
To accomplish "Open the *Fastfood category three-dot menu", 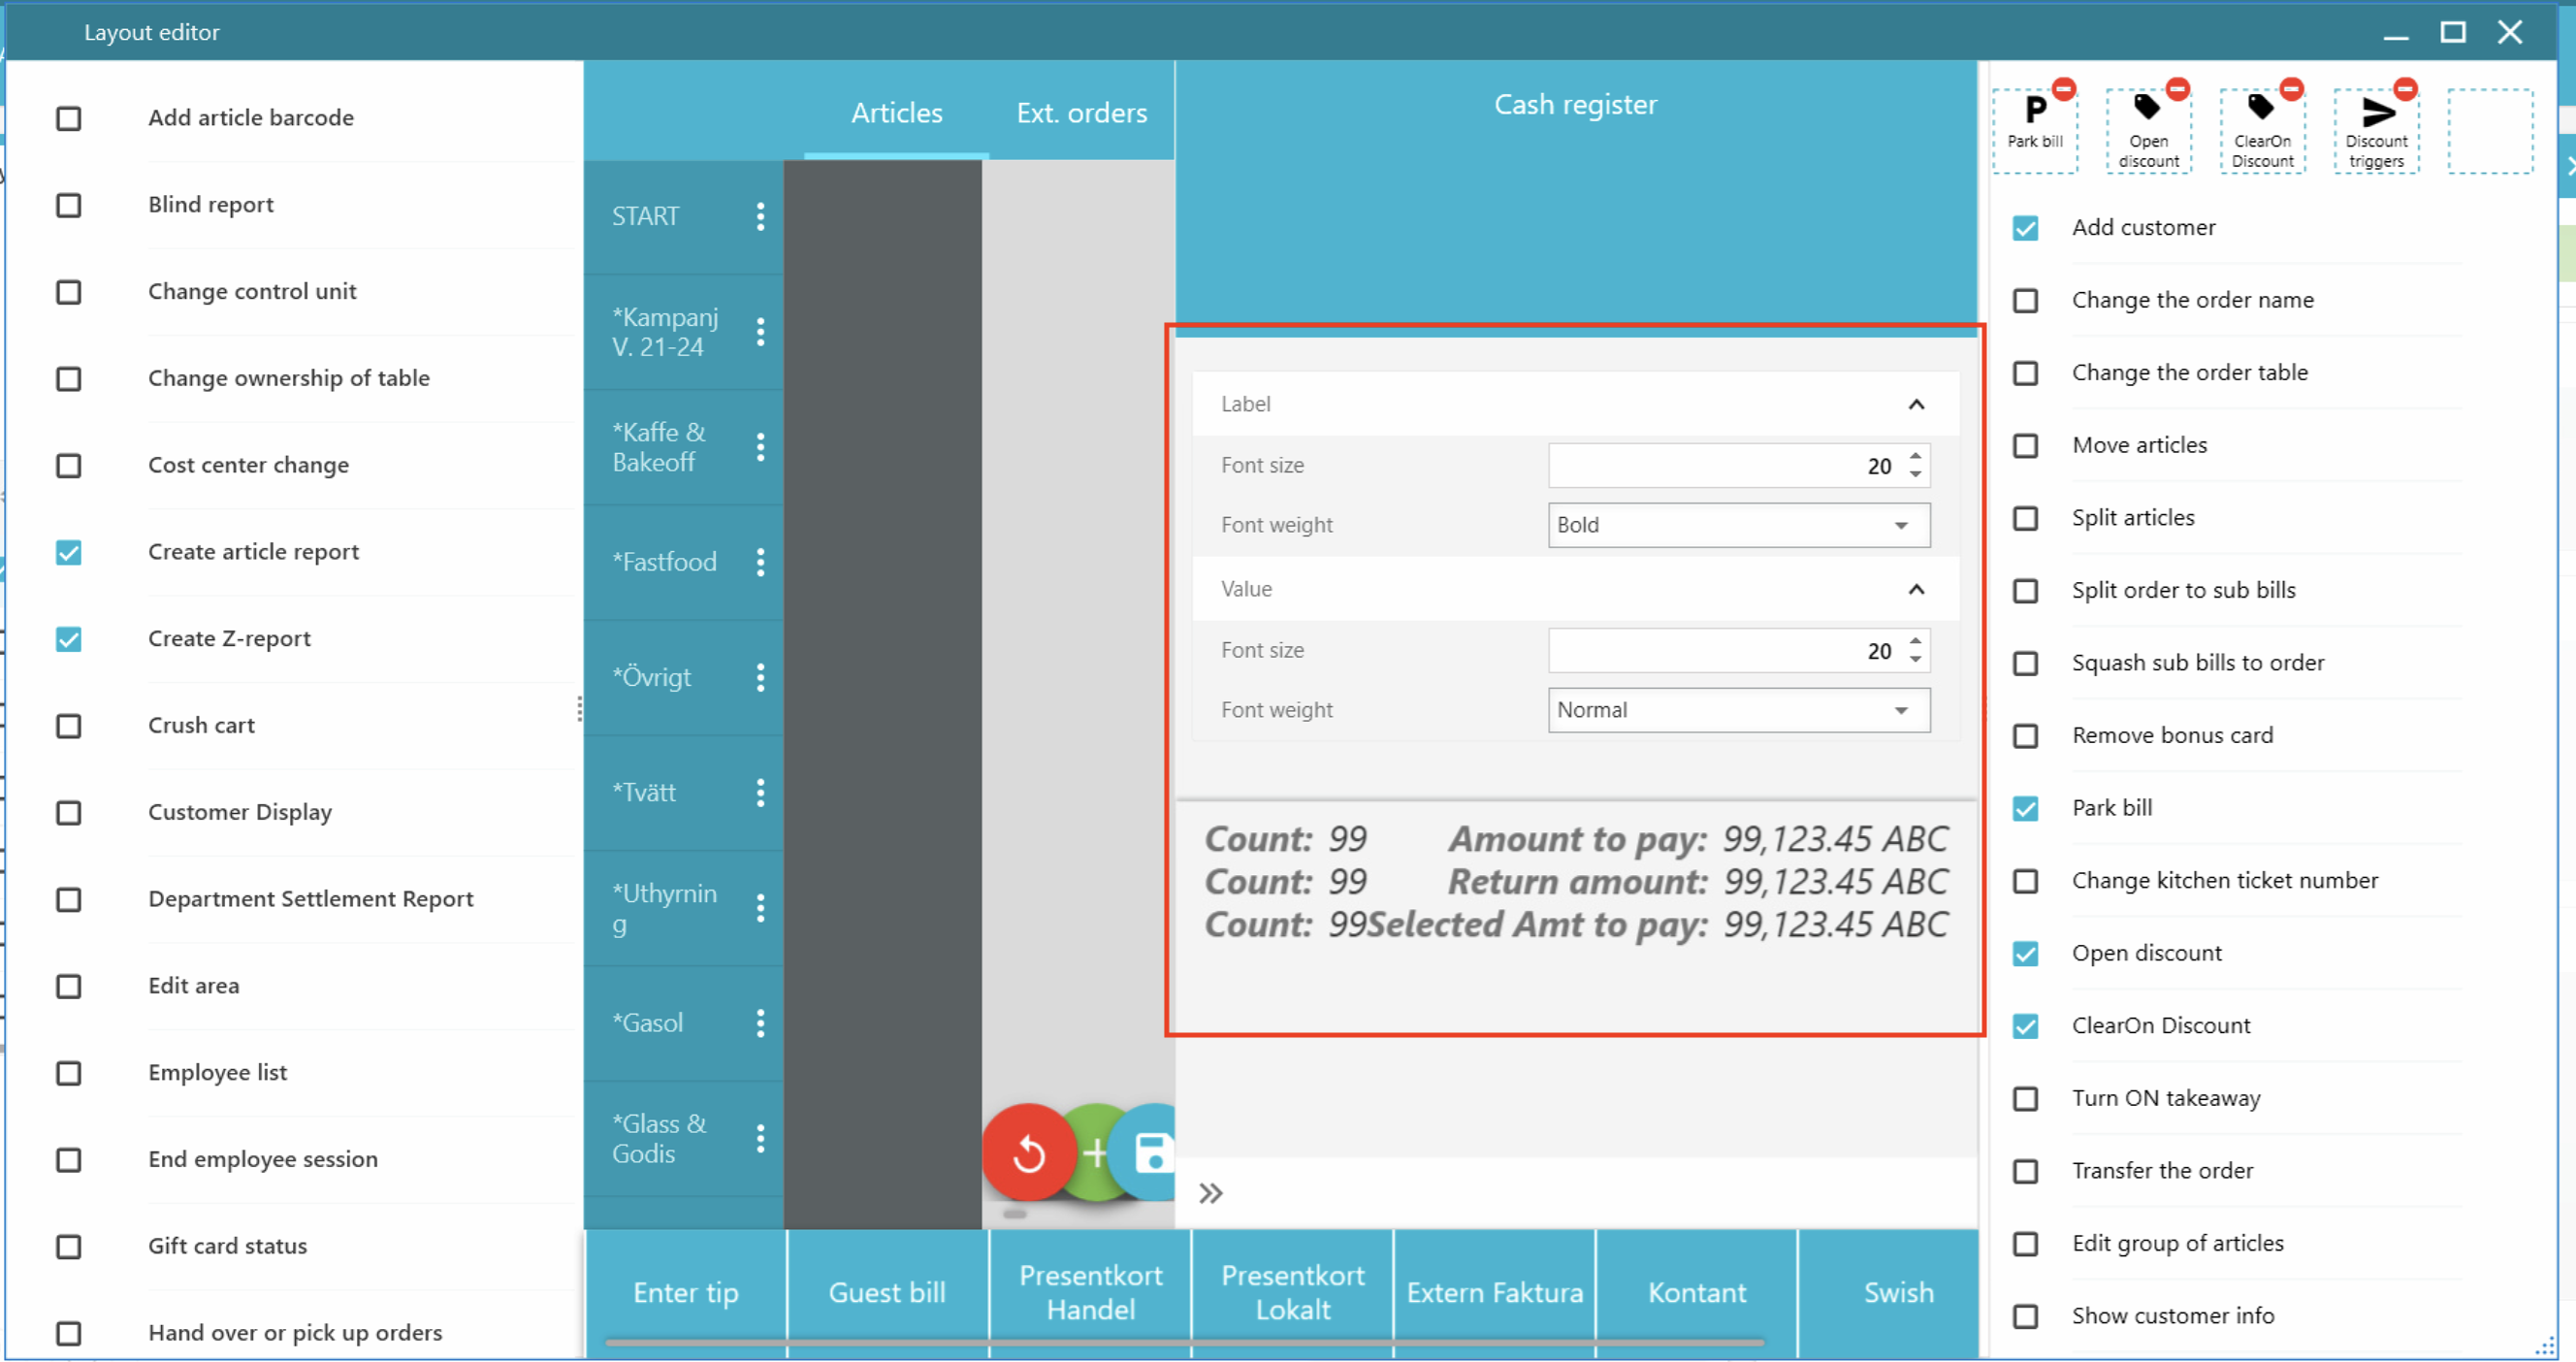I will tap(760, 562).
